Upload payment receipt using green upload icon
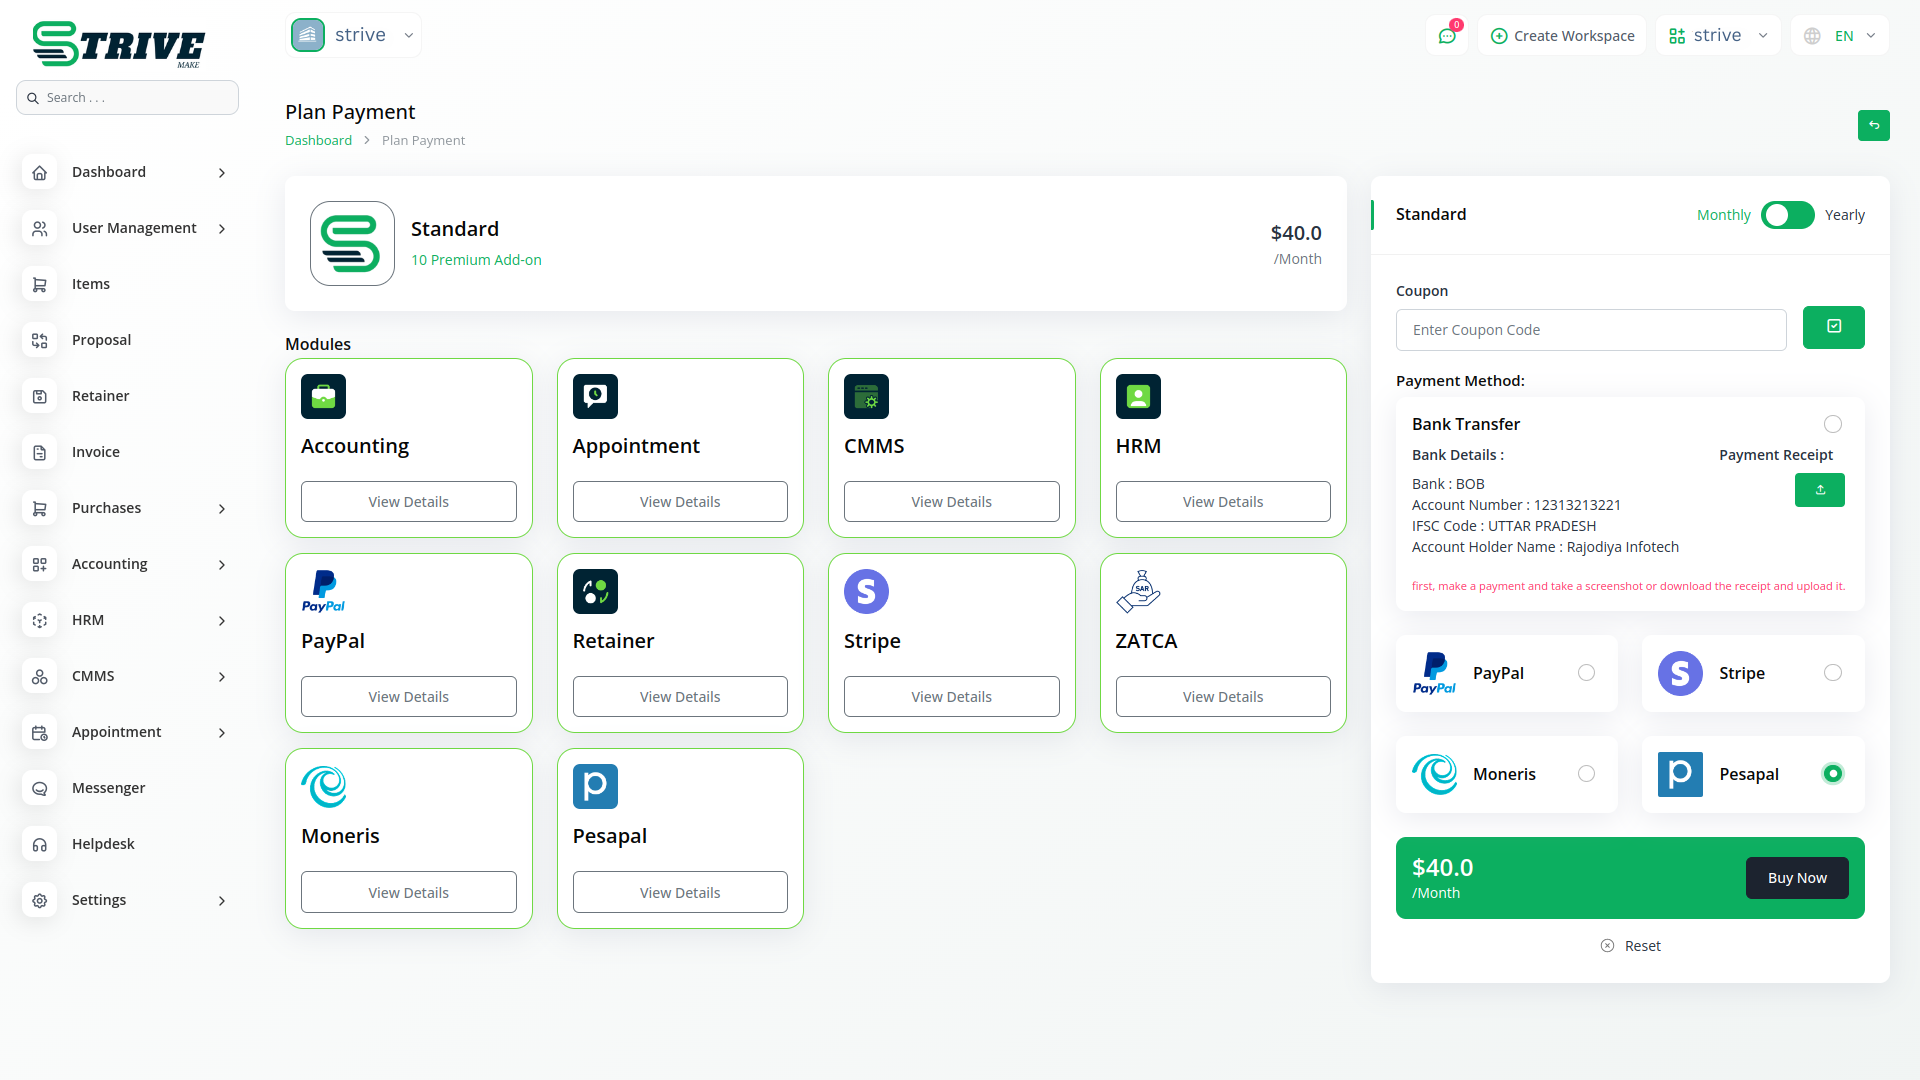The image size is (1920, 1080). (1819, 490)
